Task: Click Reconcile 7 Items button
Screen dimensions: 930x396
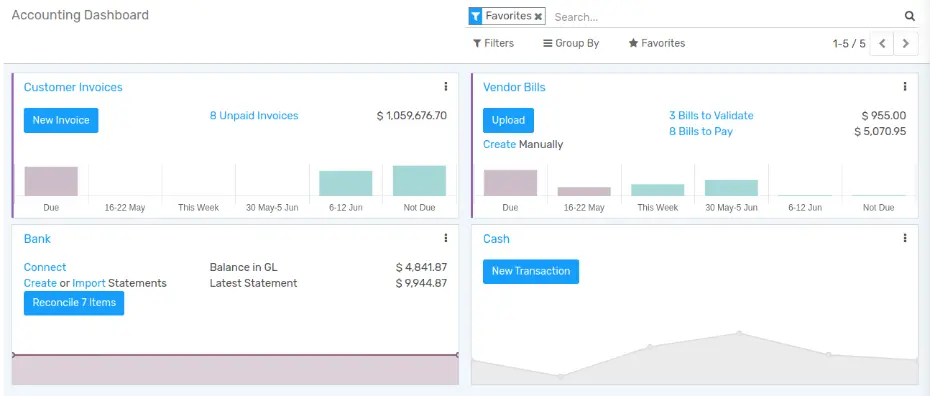Action: [x=74, y=303]
